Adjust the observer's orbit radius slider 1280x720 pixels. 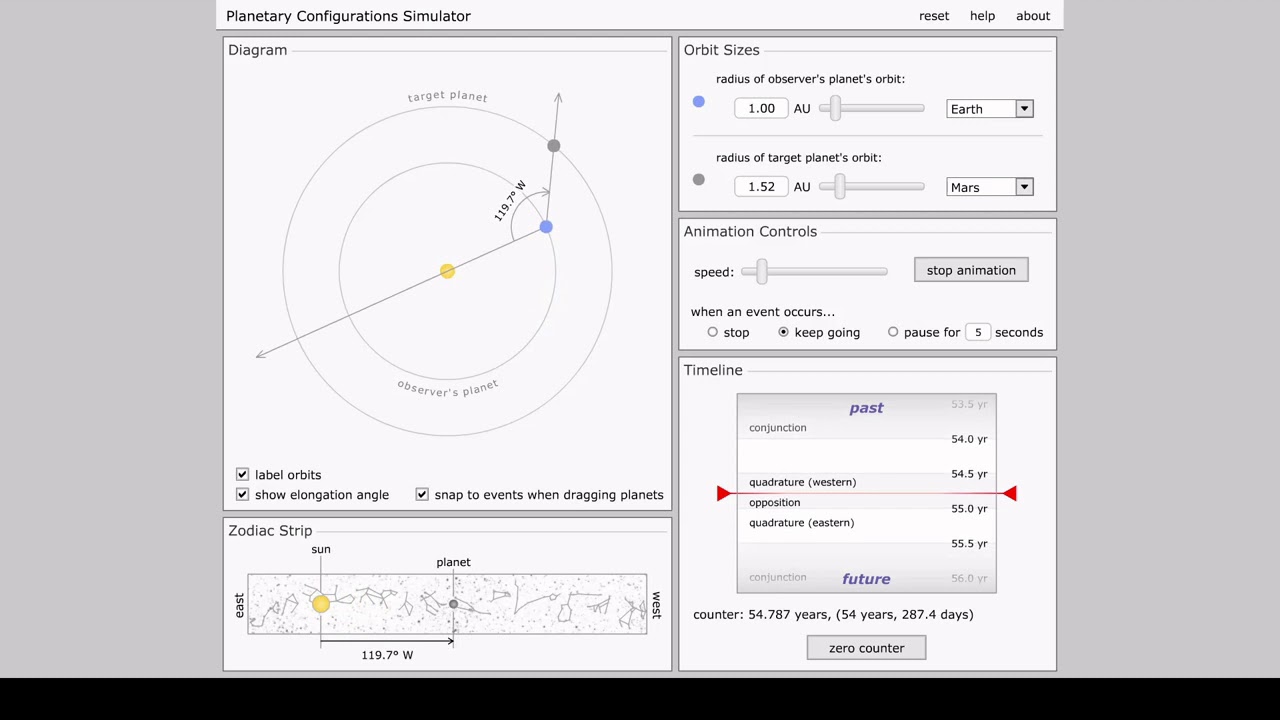(x=835, y=108)
